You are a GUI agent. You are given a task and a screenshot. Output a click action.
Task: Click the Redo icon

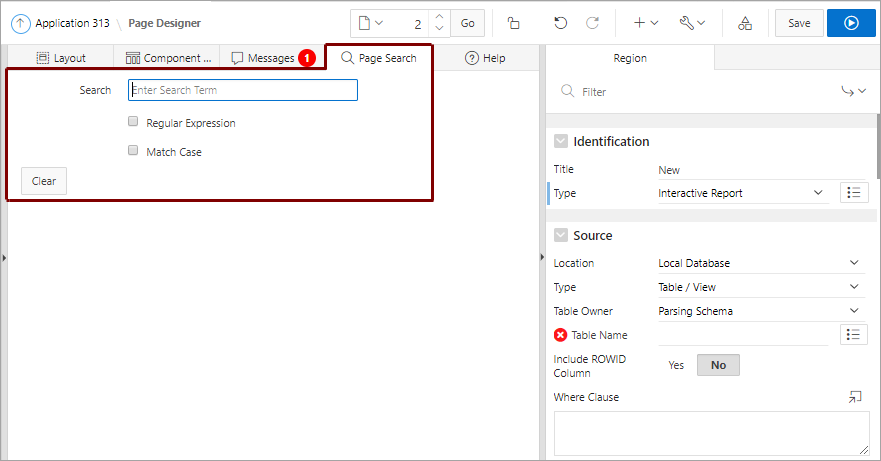[592, 23]
